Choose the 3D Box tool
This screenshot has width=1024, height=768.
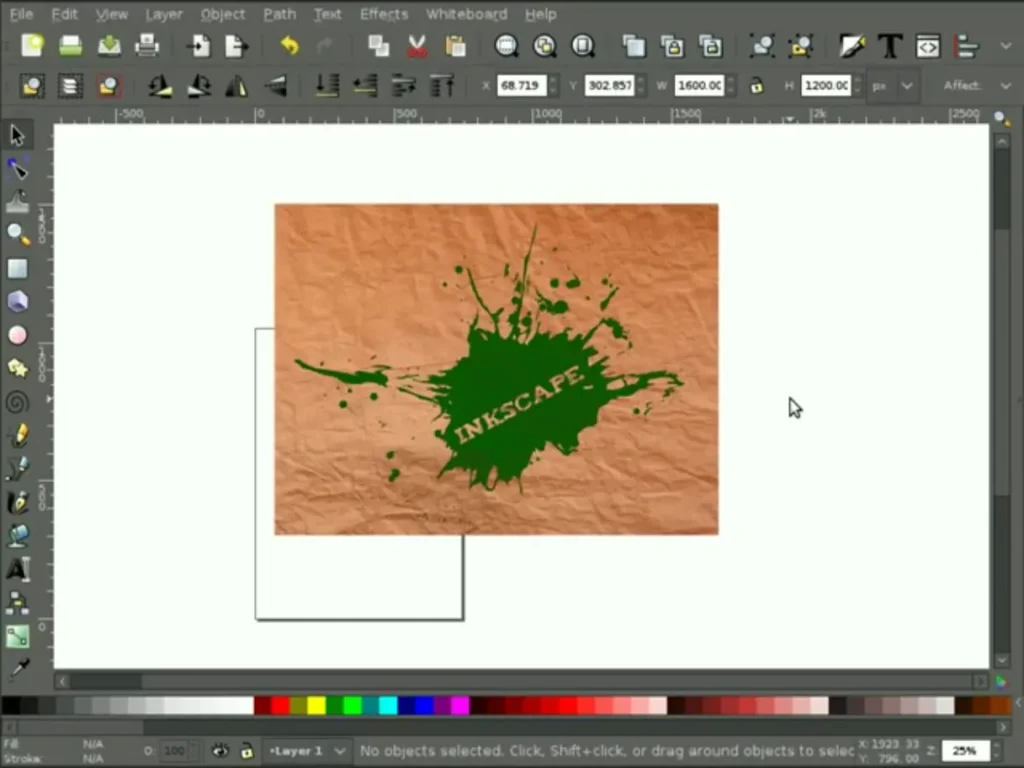(x=17, y=302)
